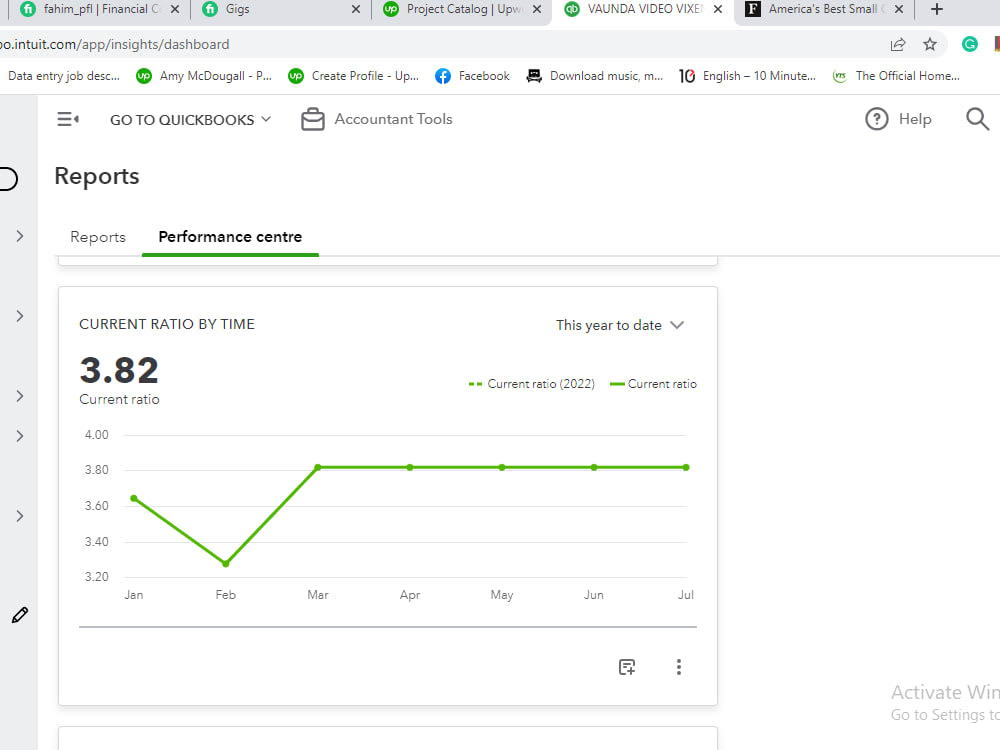
Task: Switch to the Project Catalog Upwork tab
Action: pos(462,10)
